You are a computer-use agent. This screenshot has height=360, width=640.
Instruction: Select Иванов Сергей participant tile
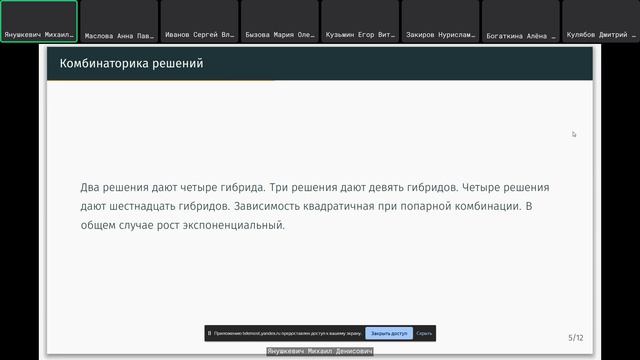pos(200,21)
